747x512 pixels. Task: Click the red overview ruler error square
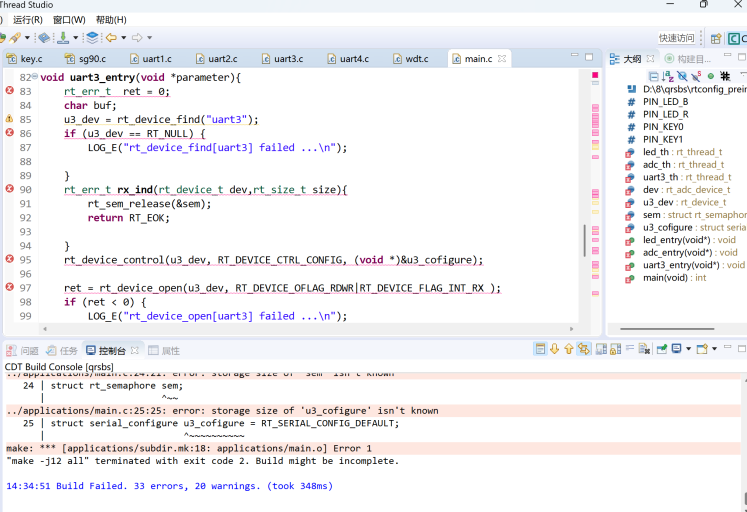(x=595, y=75)
